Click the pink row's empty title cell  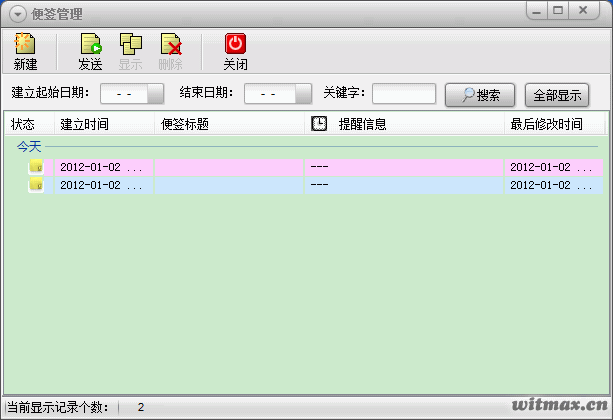229,167
